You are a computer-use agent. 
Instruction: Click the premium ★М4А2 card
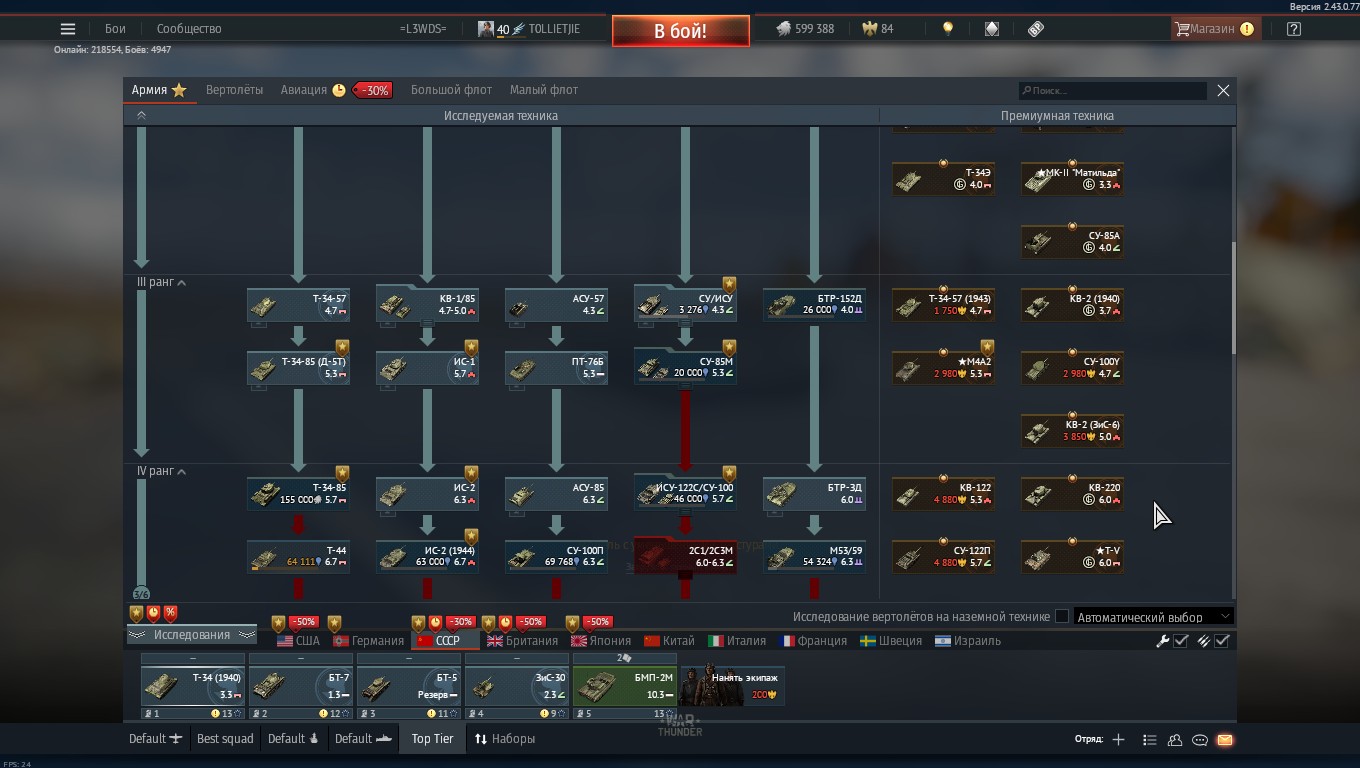(x=943, y=368)
